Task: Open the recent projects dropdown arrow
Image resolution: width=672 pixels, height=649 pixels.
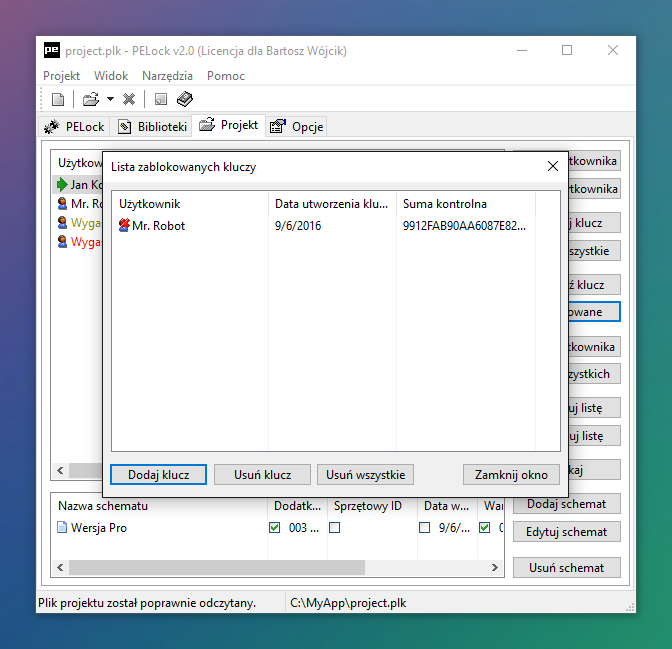Action: pyautogui.click(x=110, y=99)
